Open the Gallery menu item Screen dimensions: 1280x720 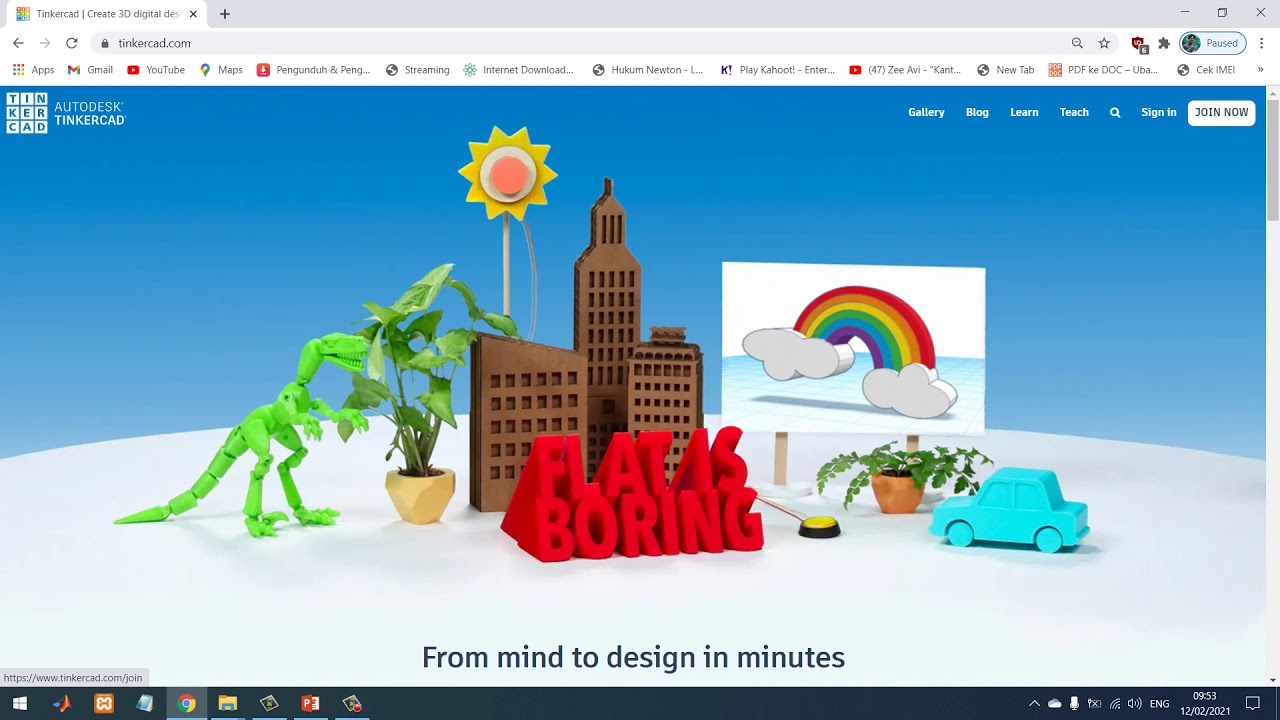[x=926, y=113]
